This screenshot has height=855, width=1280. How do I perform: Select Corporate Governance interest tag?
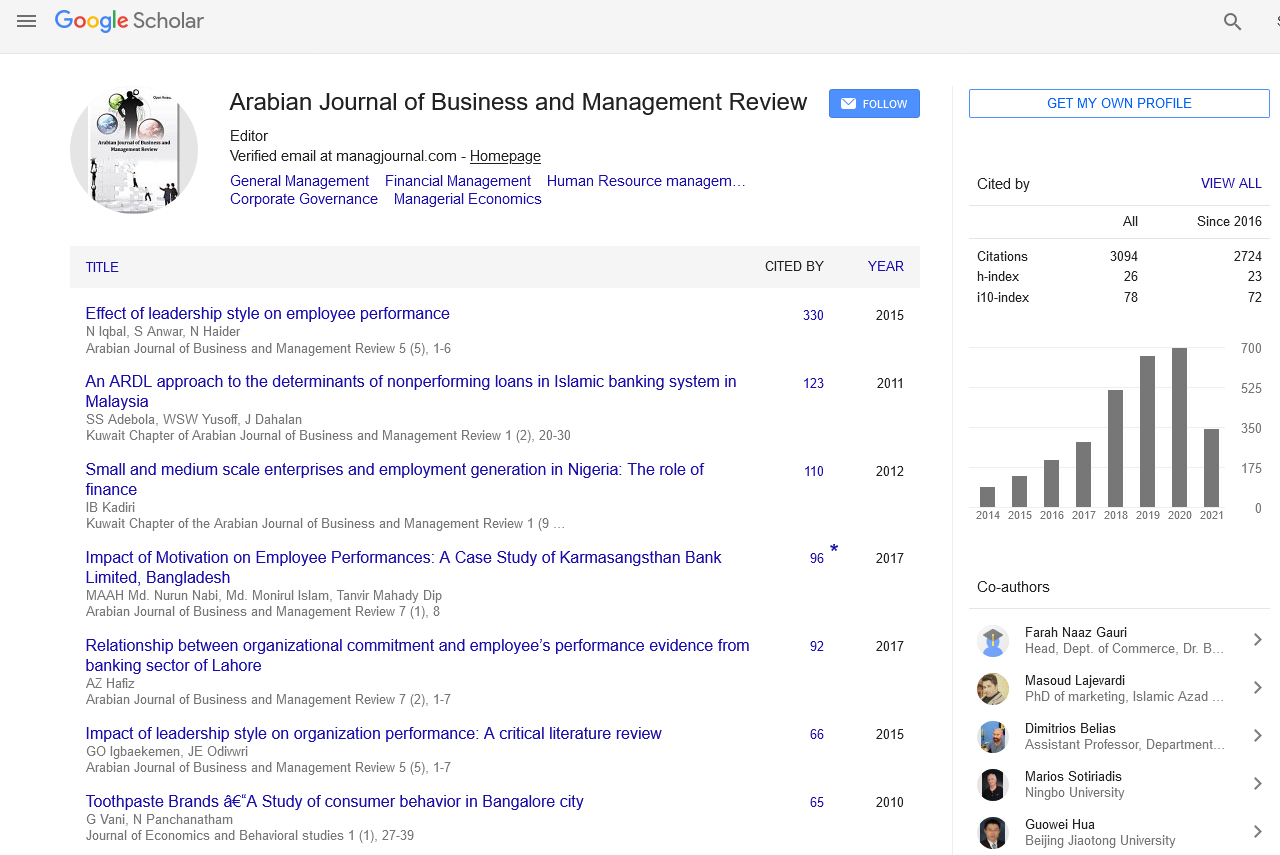coord(304,199)
